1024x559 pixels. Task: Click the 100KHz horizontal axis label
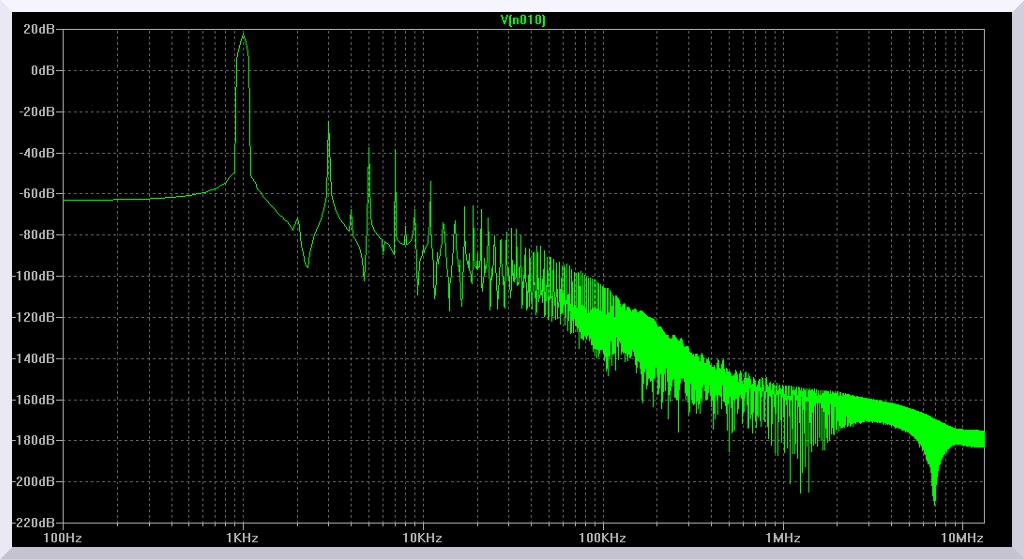[x=603, y=538]
